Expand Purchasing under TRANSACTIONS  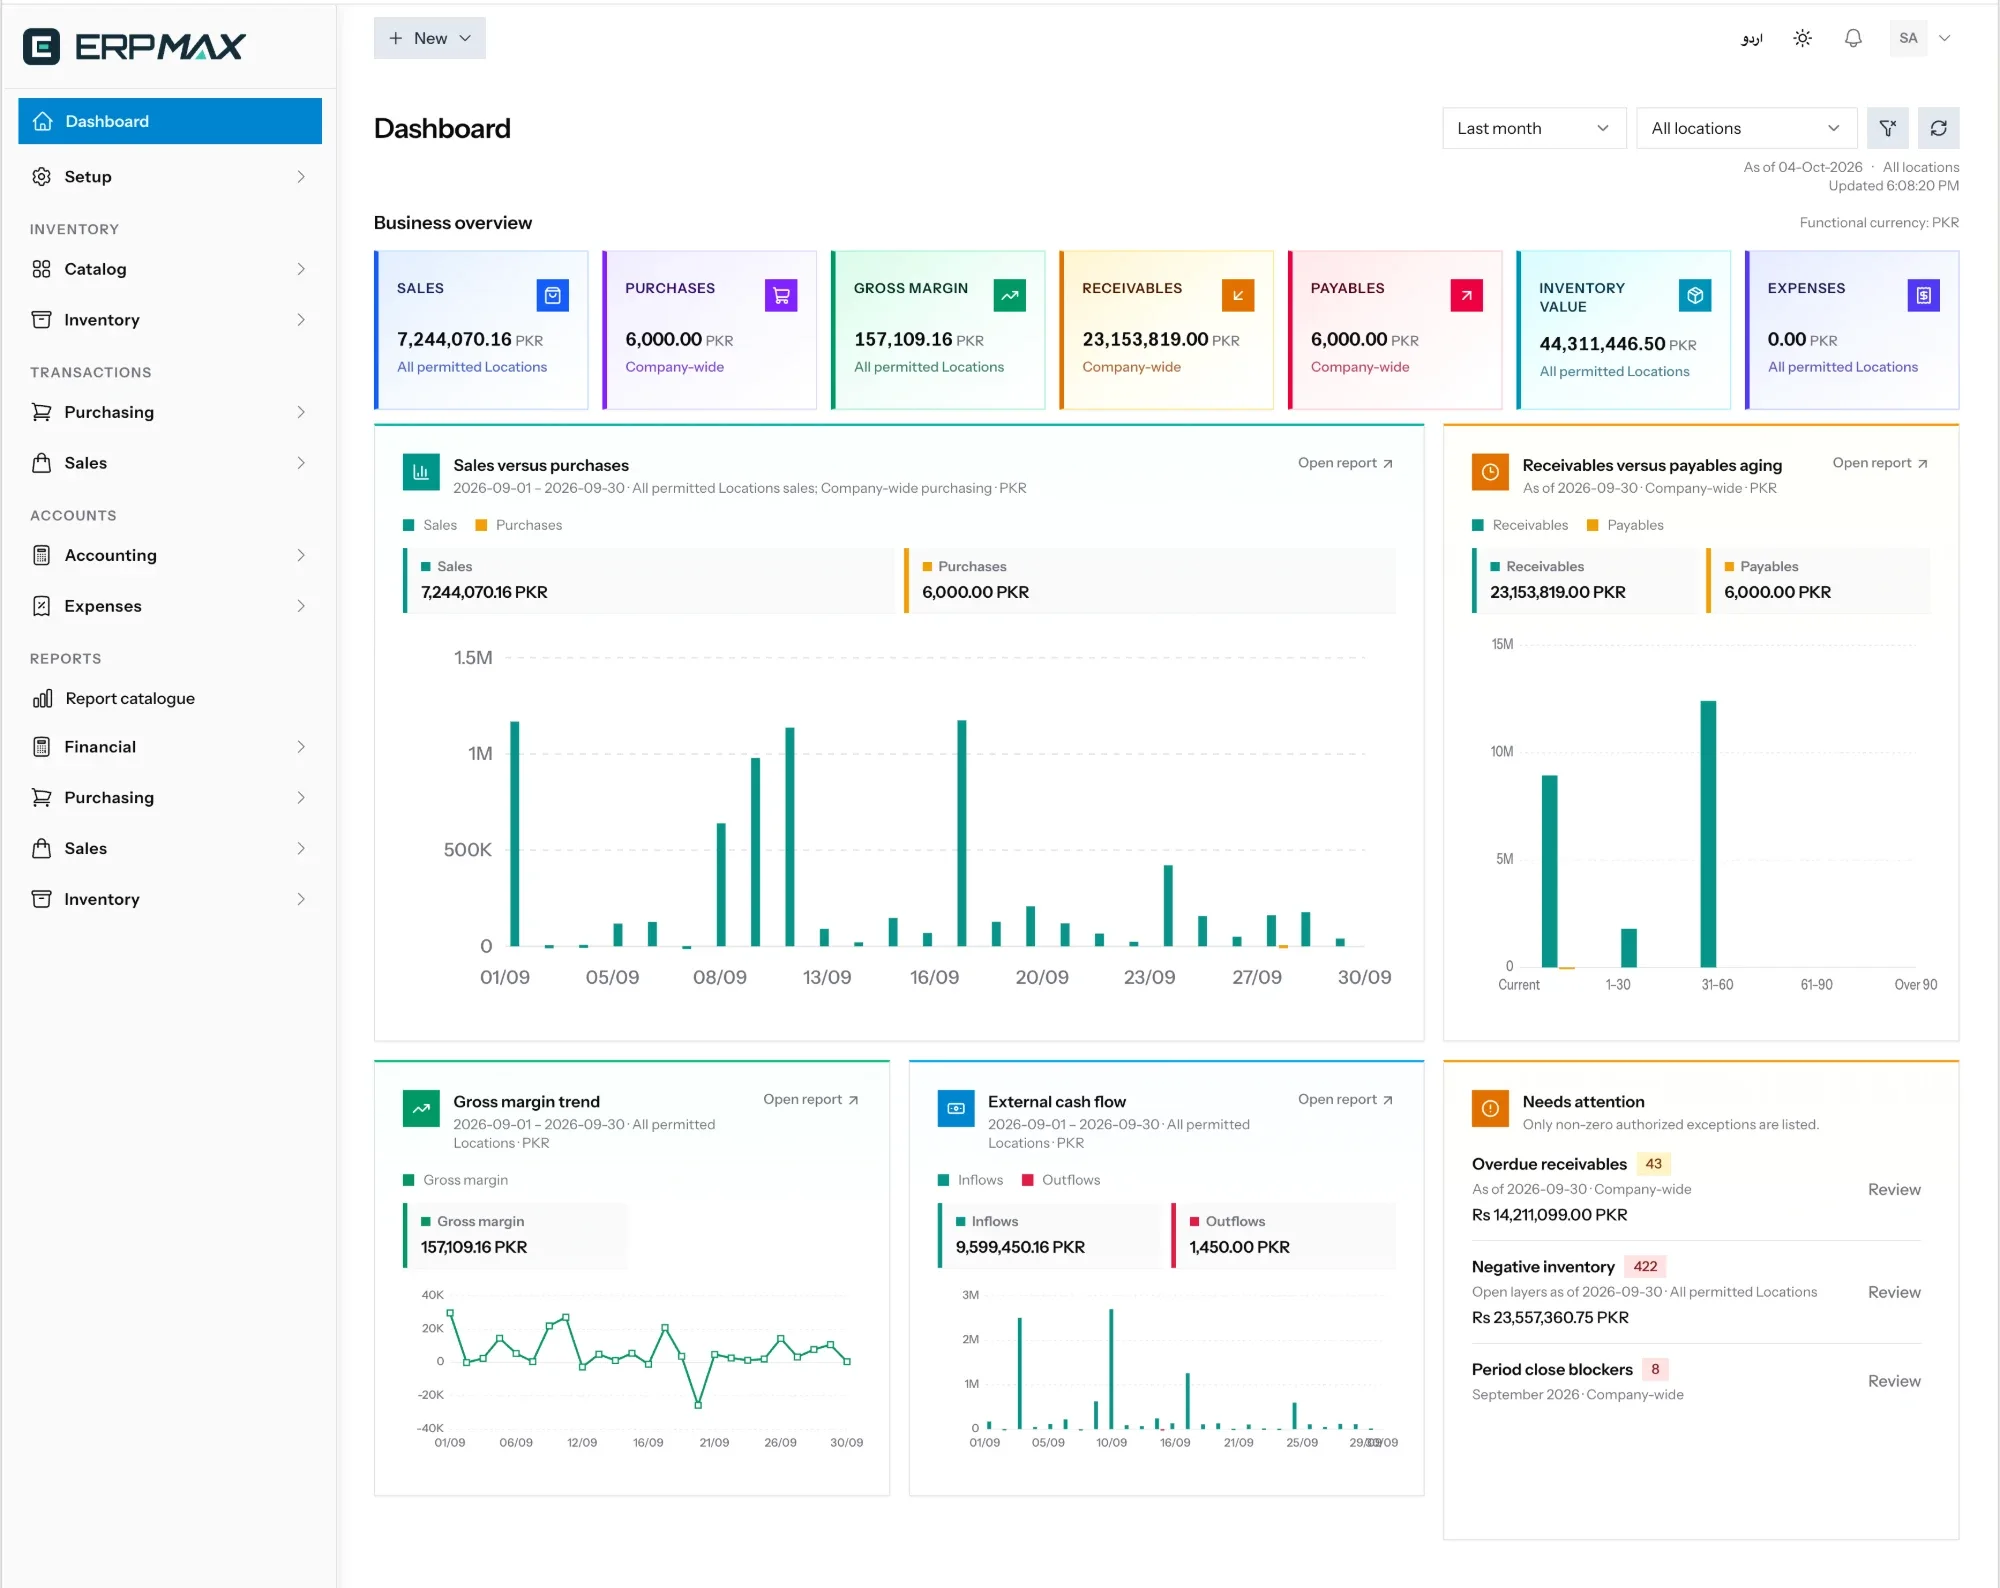(x=170, y=412)
